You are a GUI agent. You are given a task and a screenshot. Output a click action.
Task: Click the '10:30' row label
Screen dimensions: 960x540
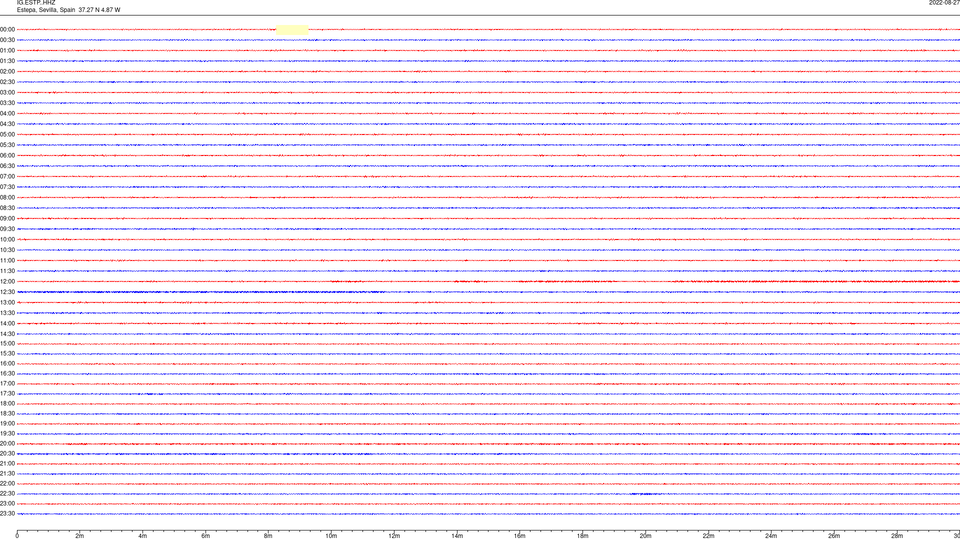(x=7, y=250)
